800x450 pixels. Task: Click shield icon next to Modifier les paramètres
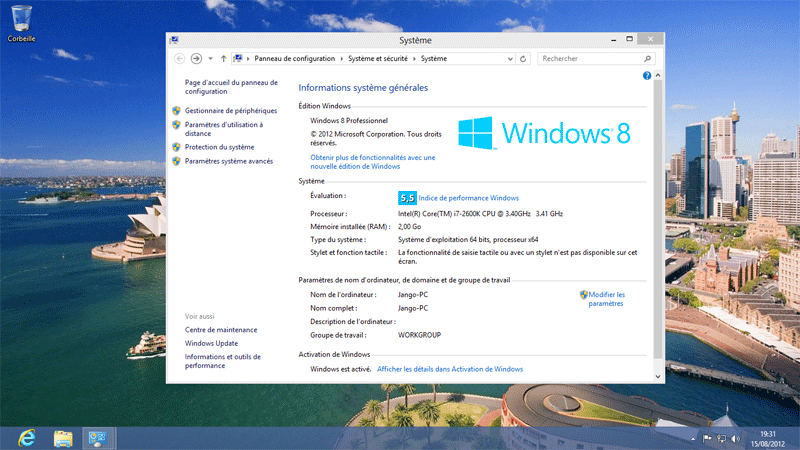pos(583,295)
